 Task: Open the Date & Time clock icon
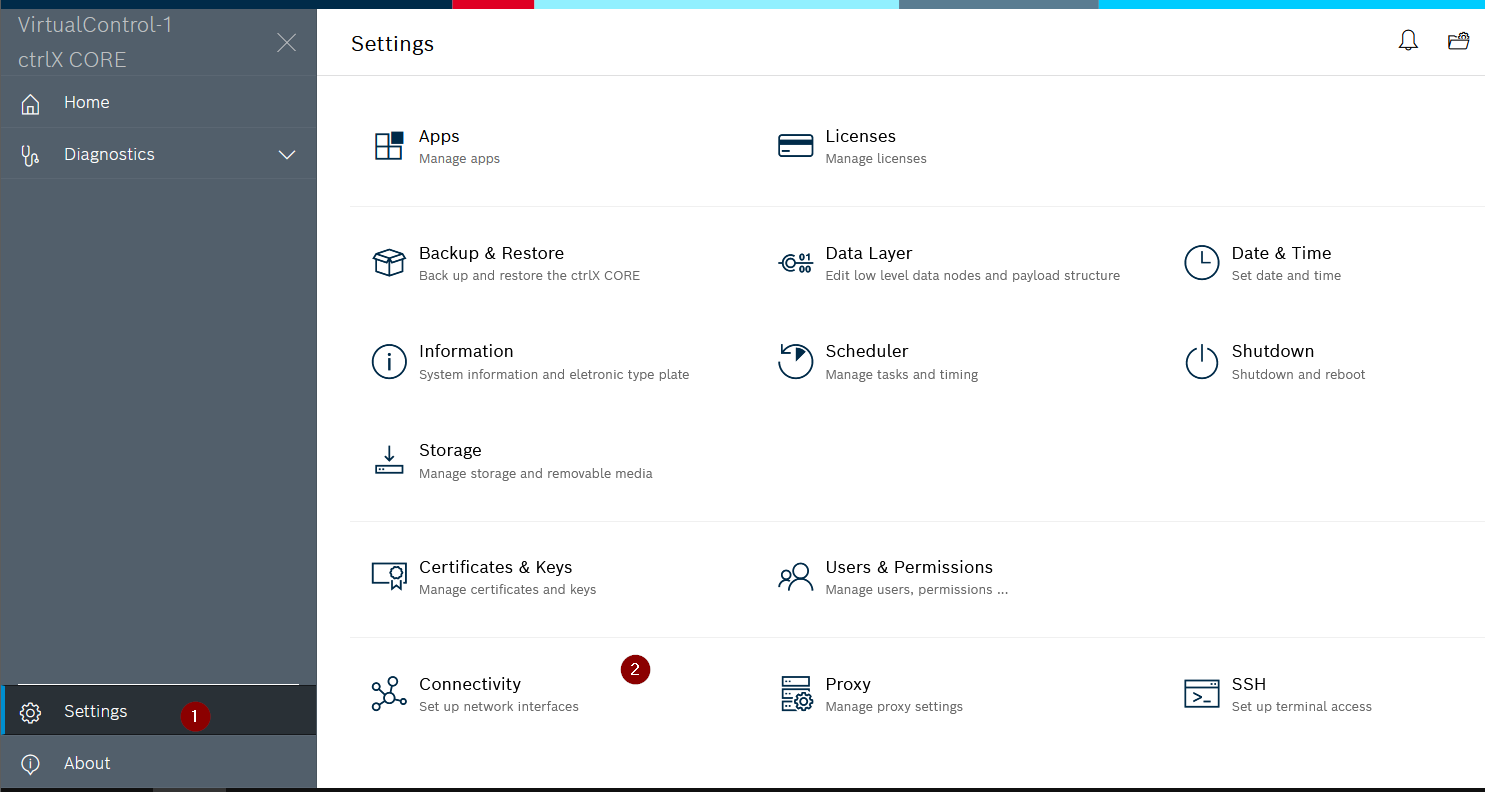tap(1202, 263)
